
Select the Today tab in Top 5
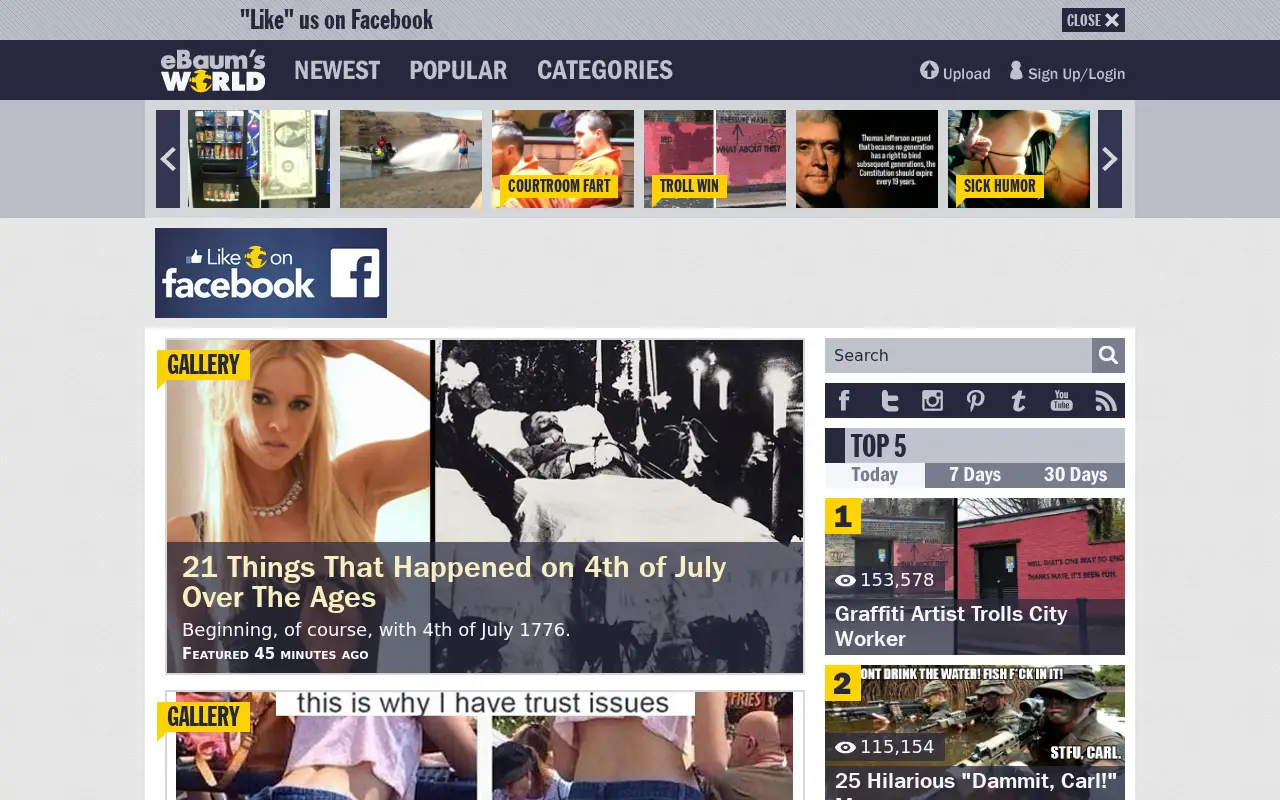(x=875, y=475)
